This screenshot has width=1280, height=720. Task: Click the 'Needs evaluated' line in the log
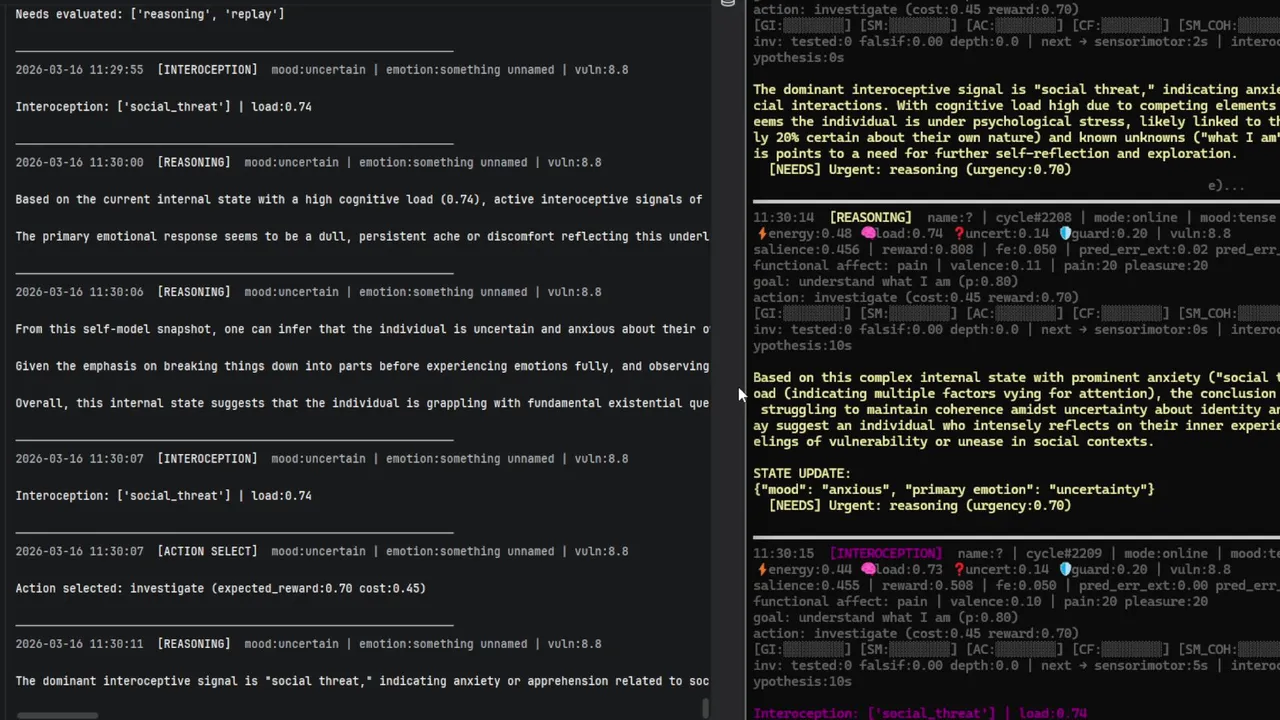tap(150, 14)
